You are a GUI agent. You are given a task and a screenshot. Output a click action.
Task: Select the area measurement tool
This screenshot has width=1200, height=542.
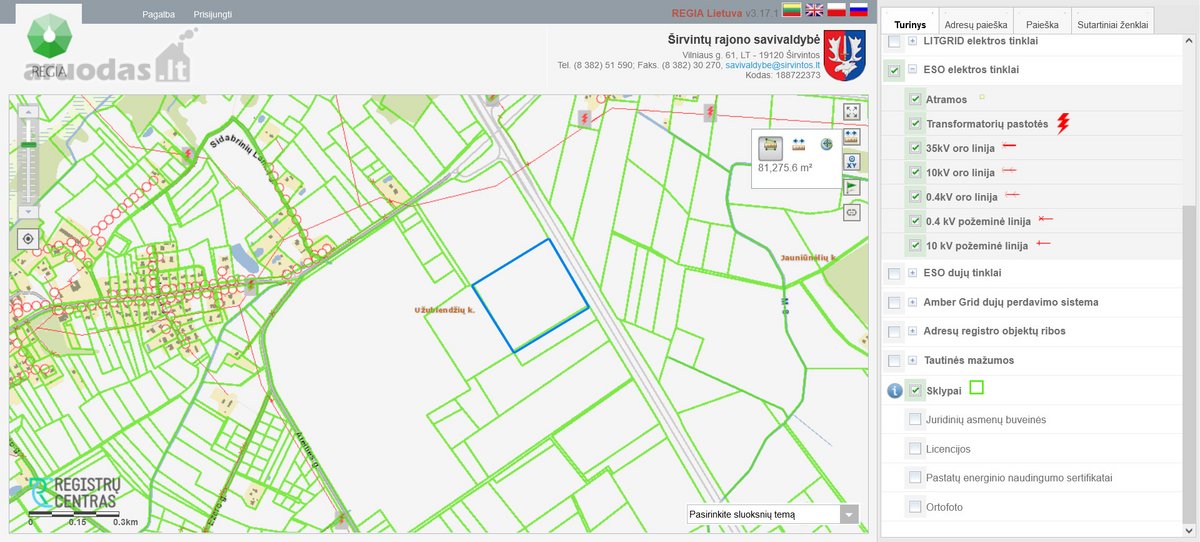(x=771, y=144)
